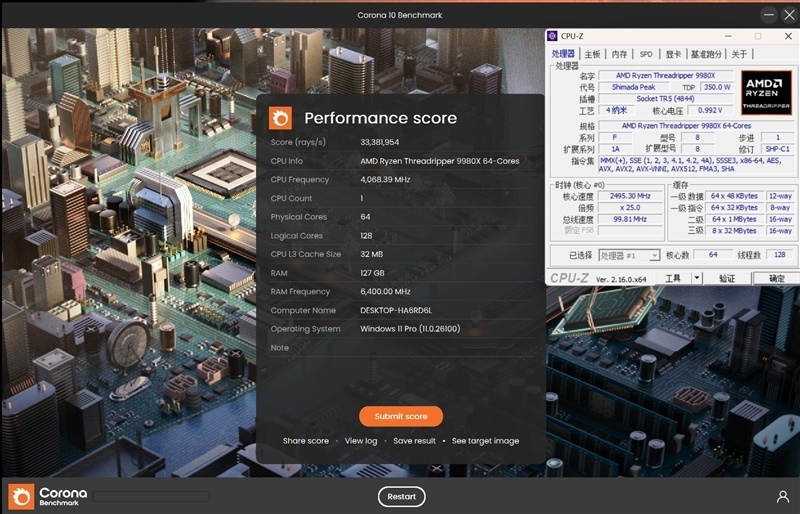
Task: Click the Corona logo in the score panel
Action: 281,118
